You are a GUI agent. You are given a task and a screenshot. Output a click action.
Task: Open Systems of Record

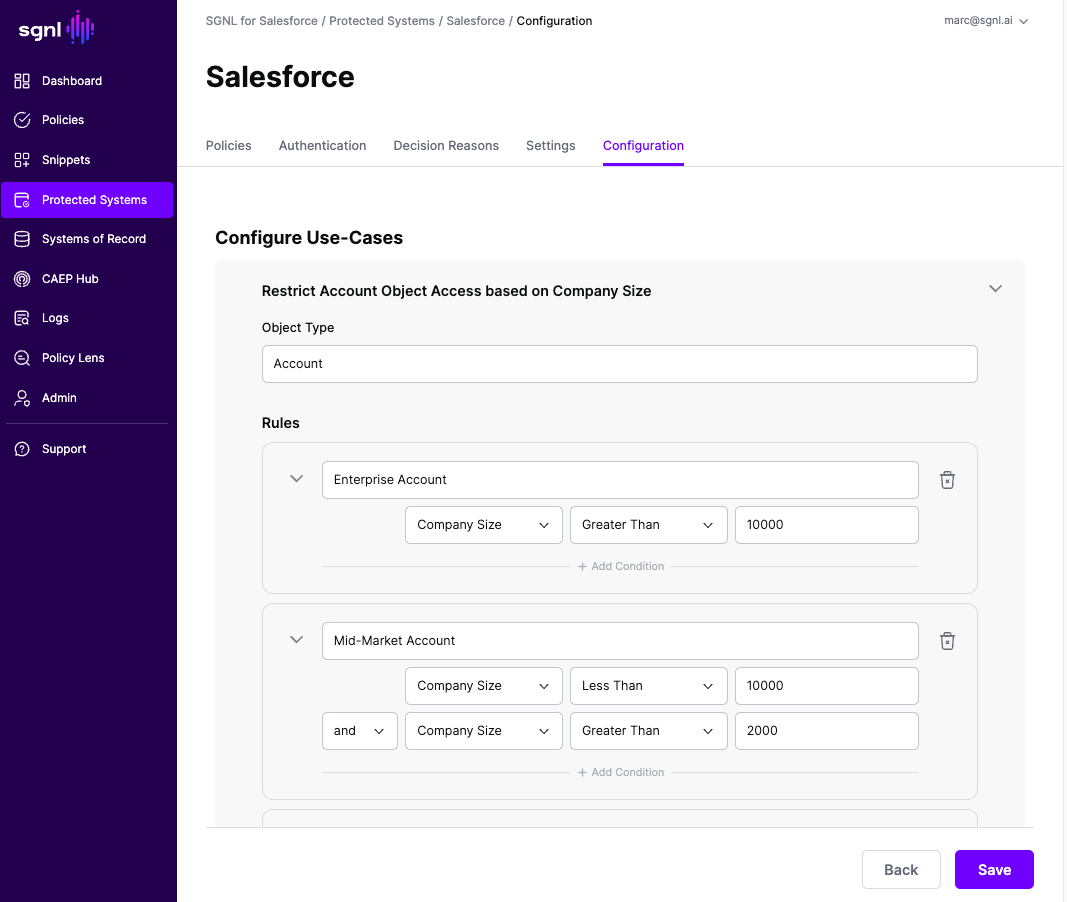tap(94, 239)
